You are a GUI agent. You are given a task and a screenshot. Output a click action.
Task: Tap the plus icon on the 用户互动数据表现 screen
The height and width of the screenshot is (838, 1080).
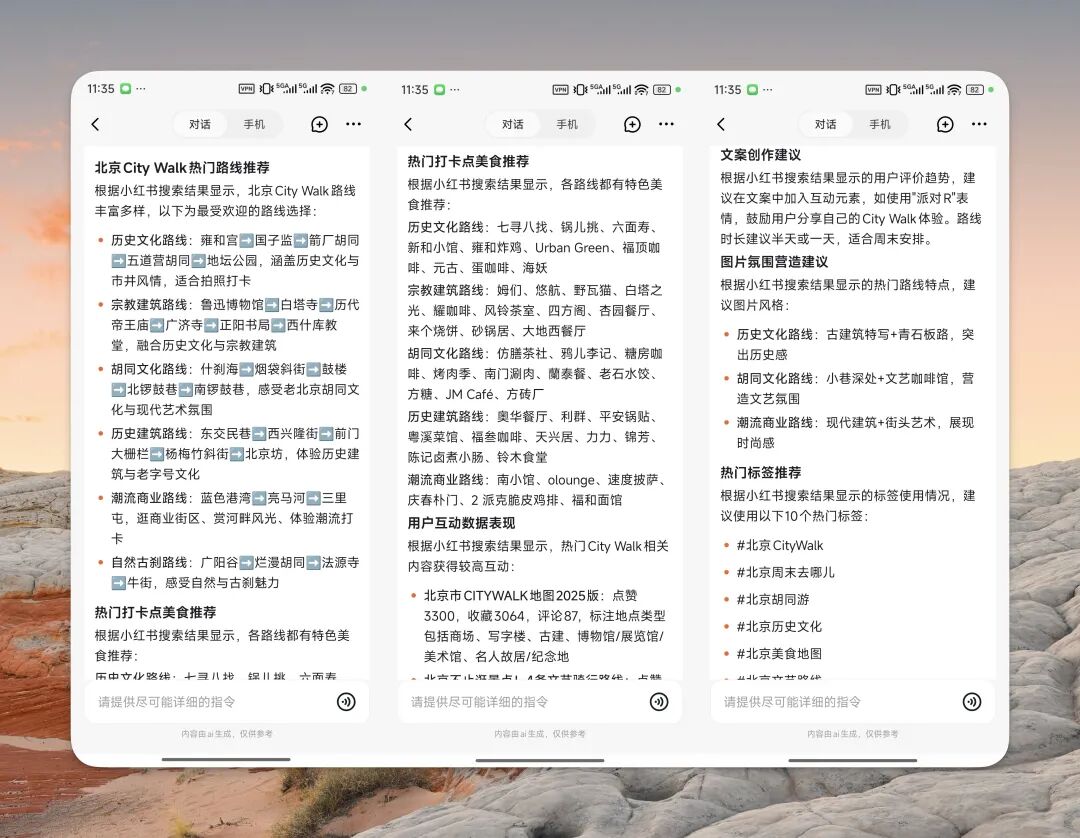click(x=632, y=124)
